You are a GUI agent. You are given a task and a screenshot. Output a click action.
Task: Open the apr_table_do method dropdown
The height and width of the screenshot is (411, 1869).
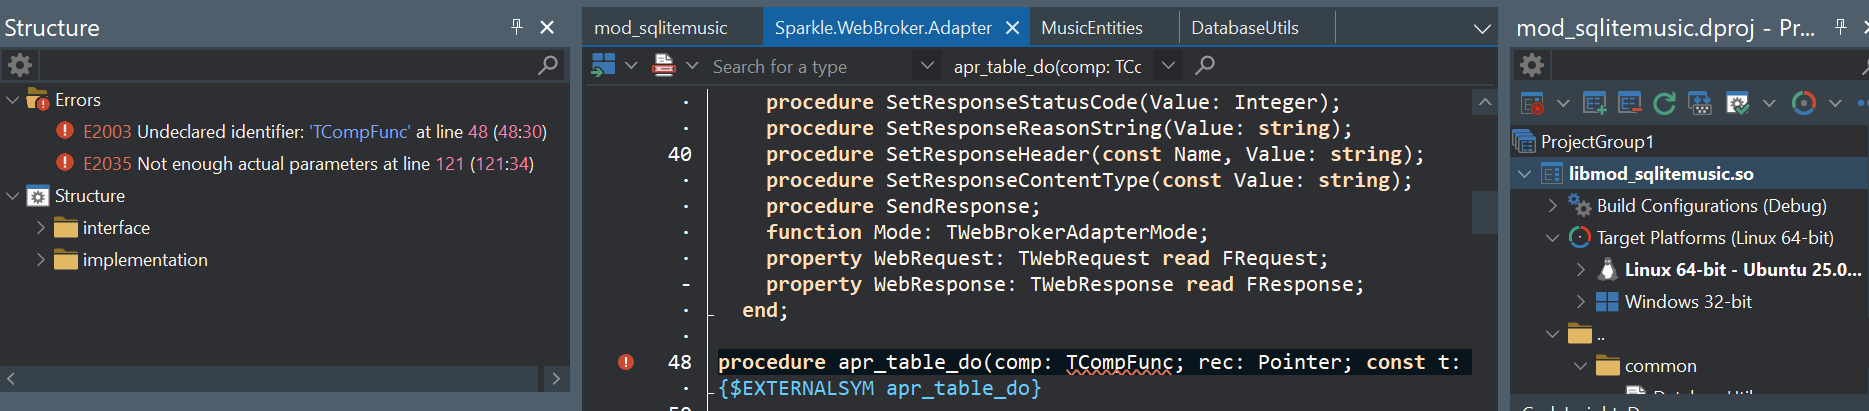coord(1167,66)
